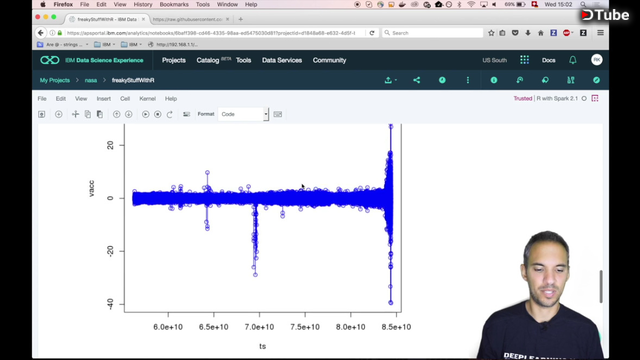Click the compass icon in the action bar
This screenshot has height=360, width=640.
(x=596, y=80)
